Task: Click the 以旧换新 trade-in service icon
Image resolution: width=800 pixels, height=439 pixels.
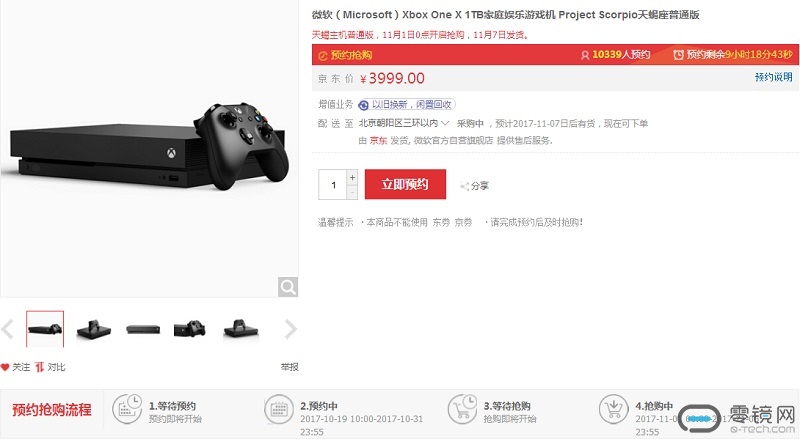Action: click(x=363, y=105)
